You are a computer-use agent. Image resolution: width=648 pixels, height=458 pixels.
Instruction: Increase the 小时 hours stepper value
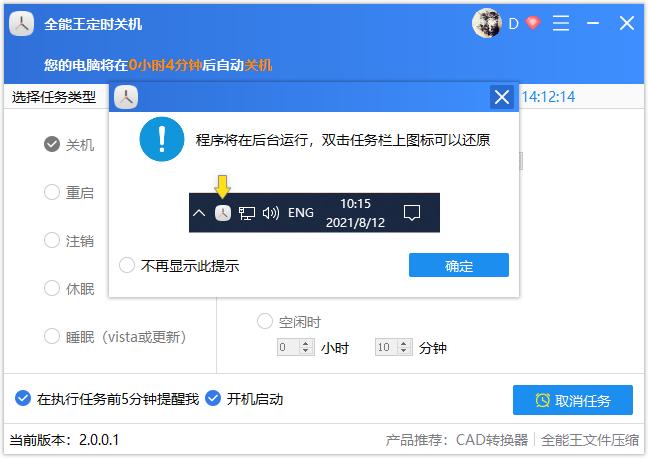click(306, 343)
